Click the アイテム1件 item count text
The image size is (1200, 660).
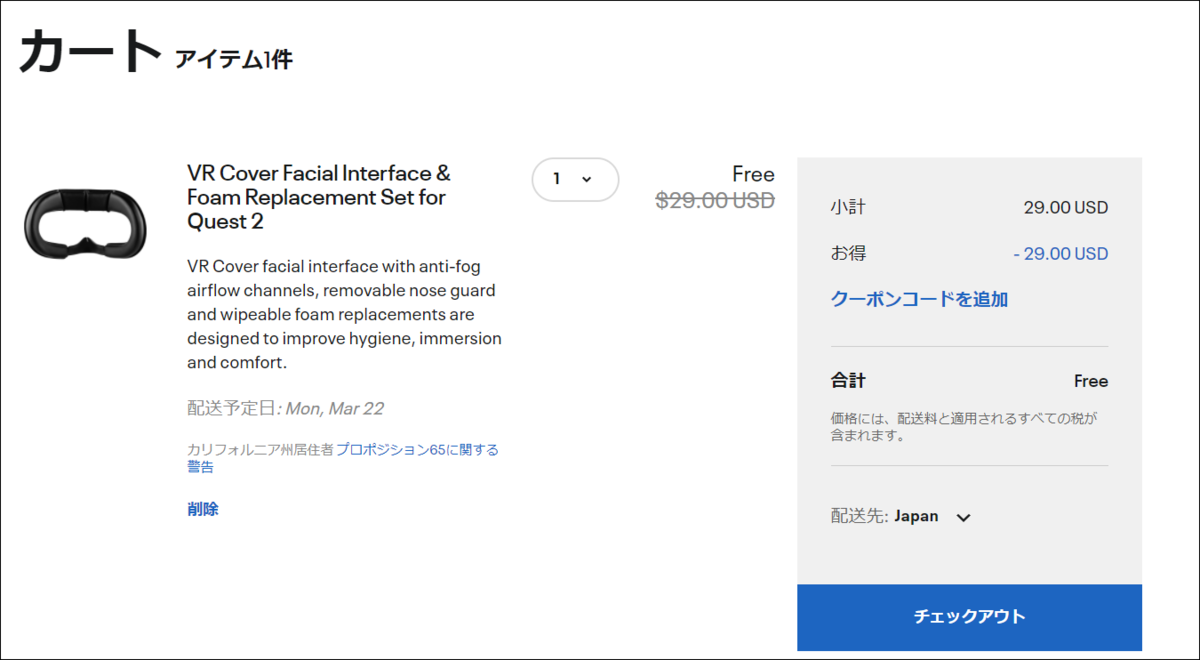click(233, 60)
